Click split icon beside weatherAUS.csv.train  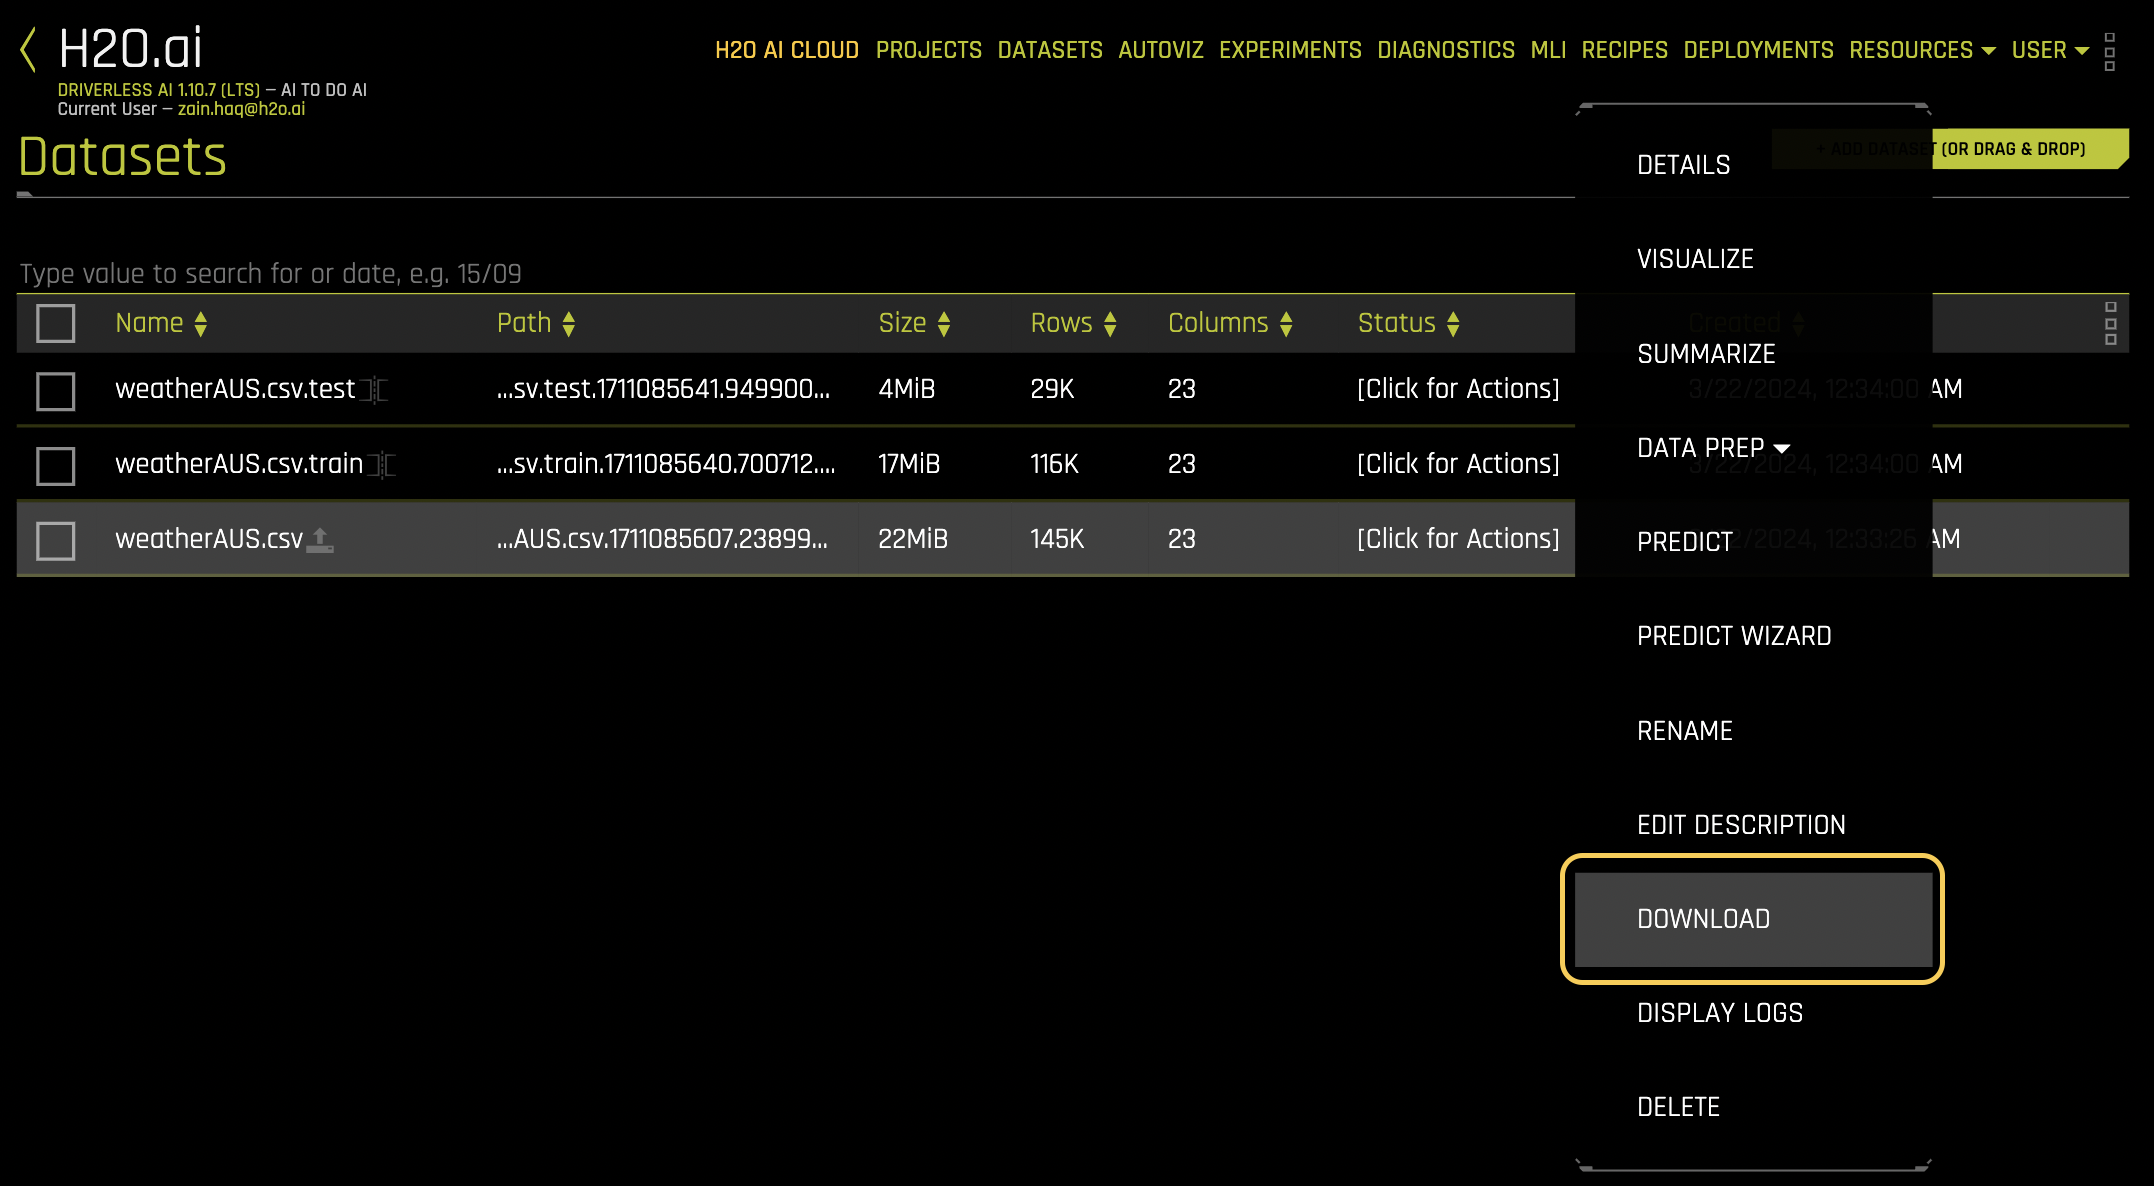click(383, 464)
